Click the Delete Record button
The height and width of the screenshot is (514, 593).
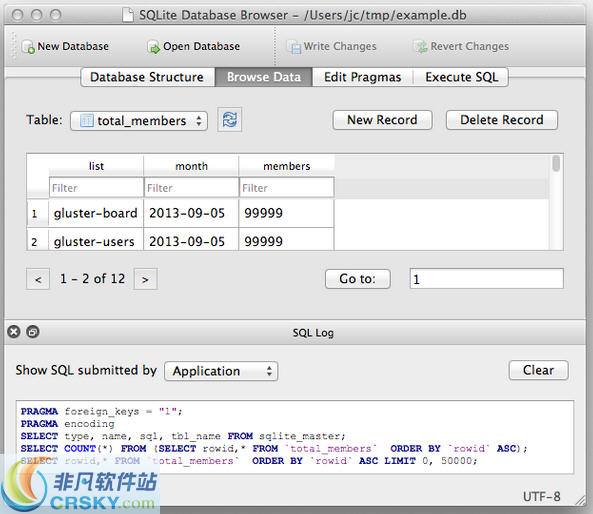click(x=501, y=120)
